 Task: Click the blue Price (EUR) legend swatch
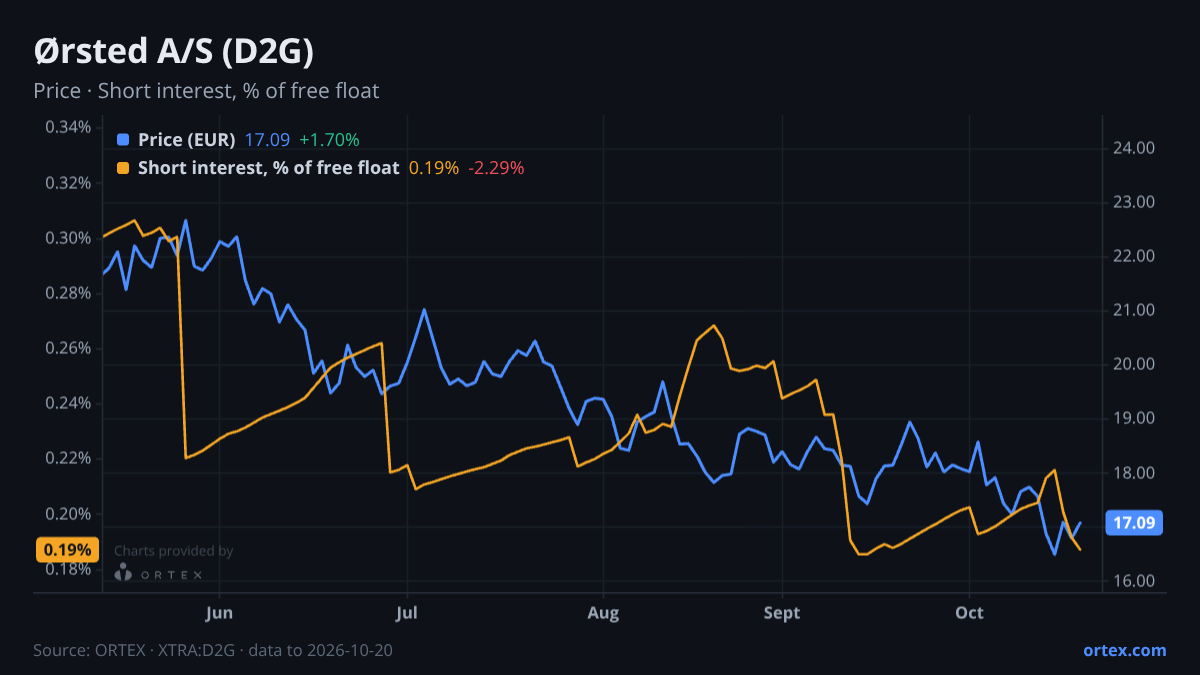[x=123, y=140]
